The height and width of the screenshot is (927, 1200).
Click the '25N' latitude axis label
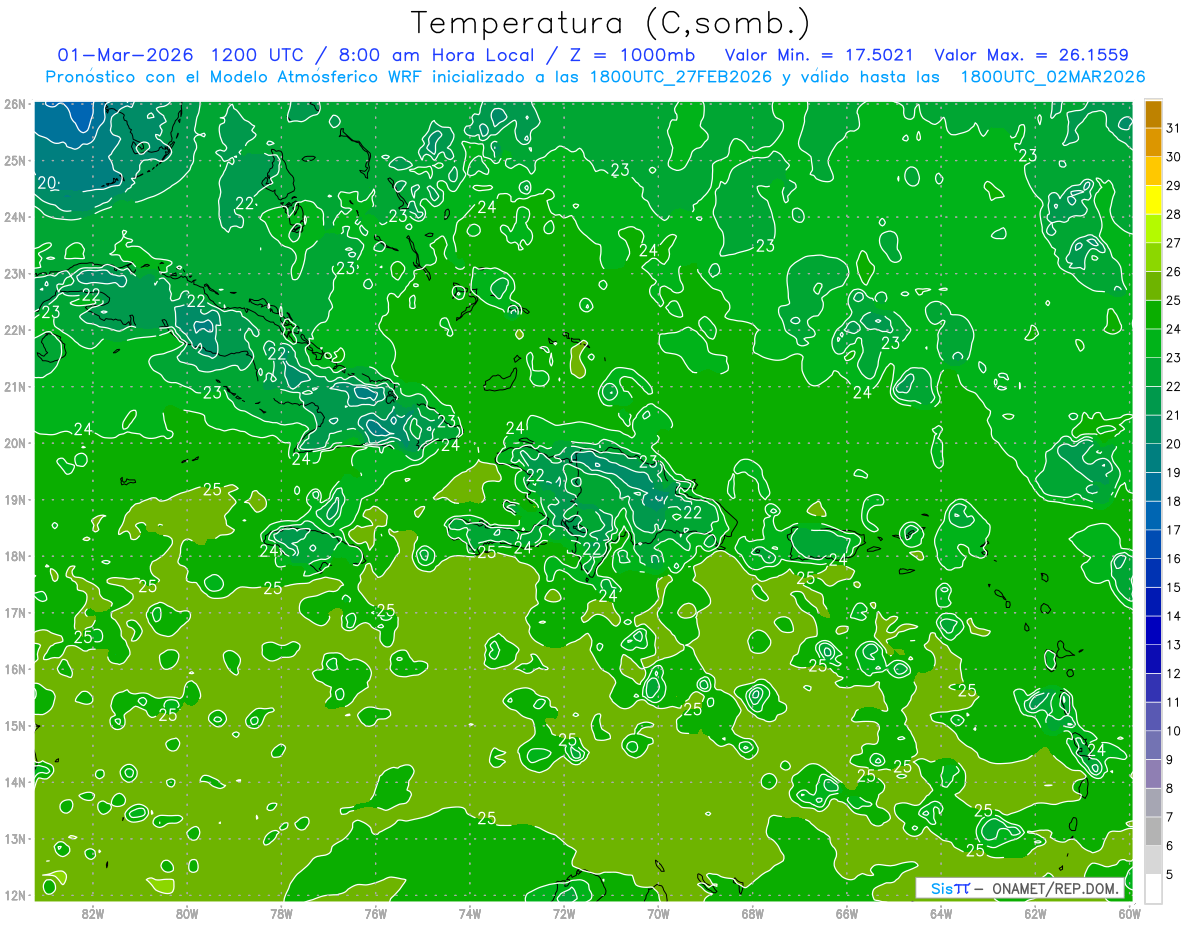15,160
